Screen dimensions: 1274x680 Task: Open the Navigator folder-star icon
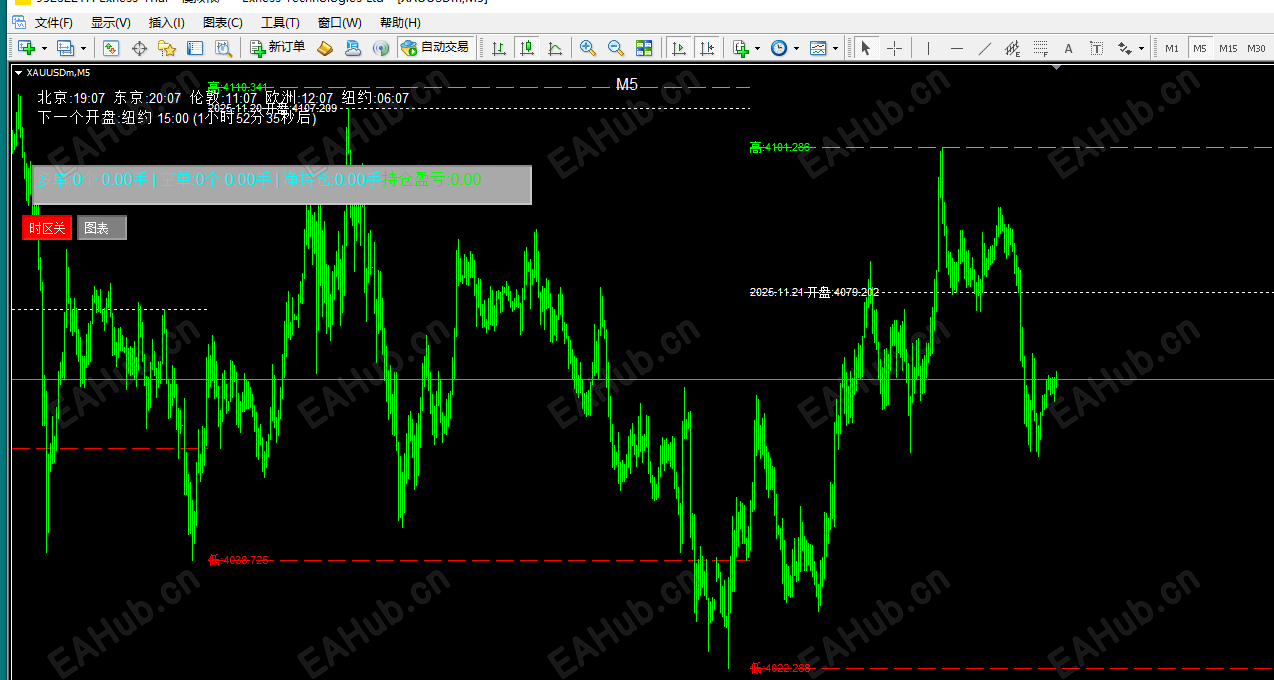[x=167, y=47]
